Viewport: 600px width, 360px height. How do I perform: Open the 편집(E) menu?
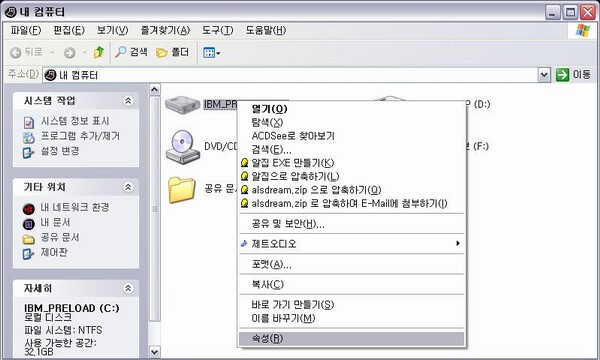pos(69,30)
